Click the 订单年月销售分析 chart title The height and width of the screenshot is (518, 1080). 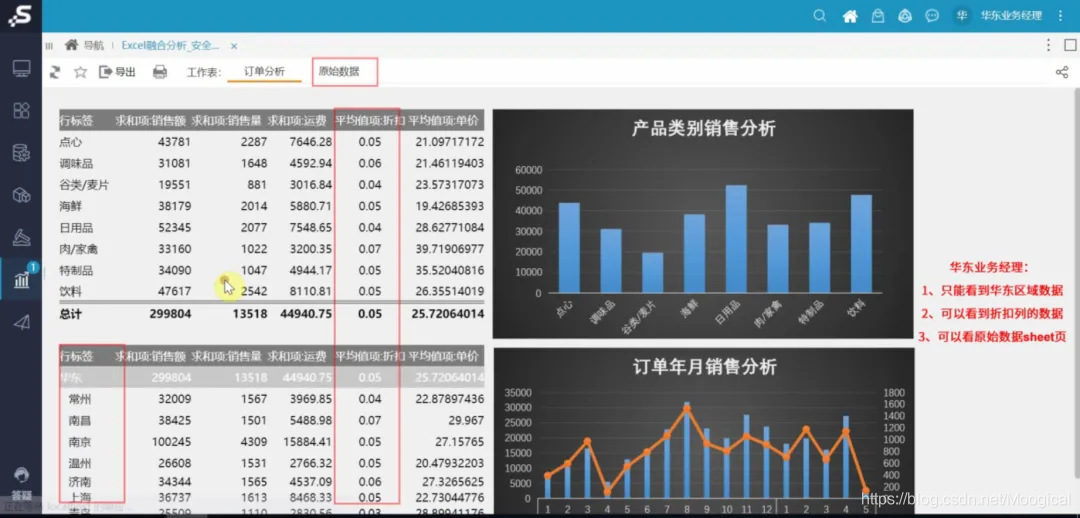point(704,366)
